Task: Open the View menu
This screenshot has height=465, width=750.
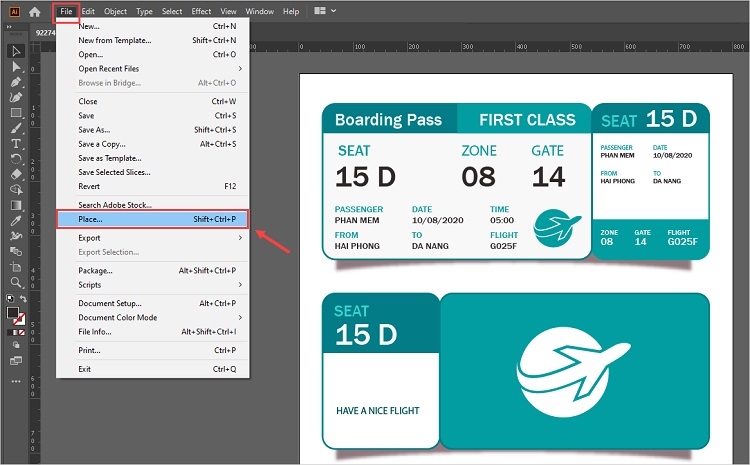Action: point(228,11)
